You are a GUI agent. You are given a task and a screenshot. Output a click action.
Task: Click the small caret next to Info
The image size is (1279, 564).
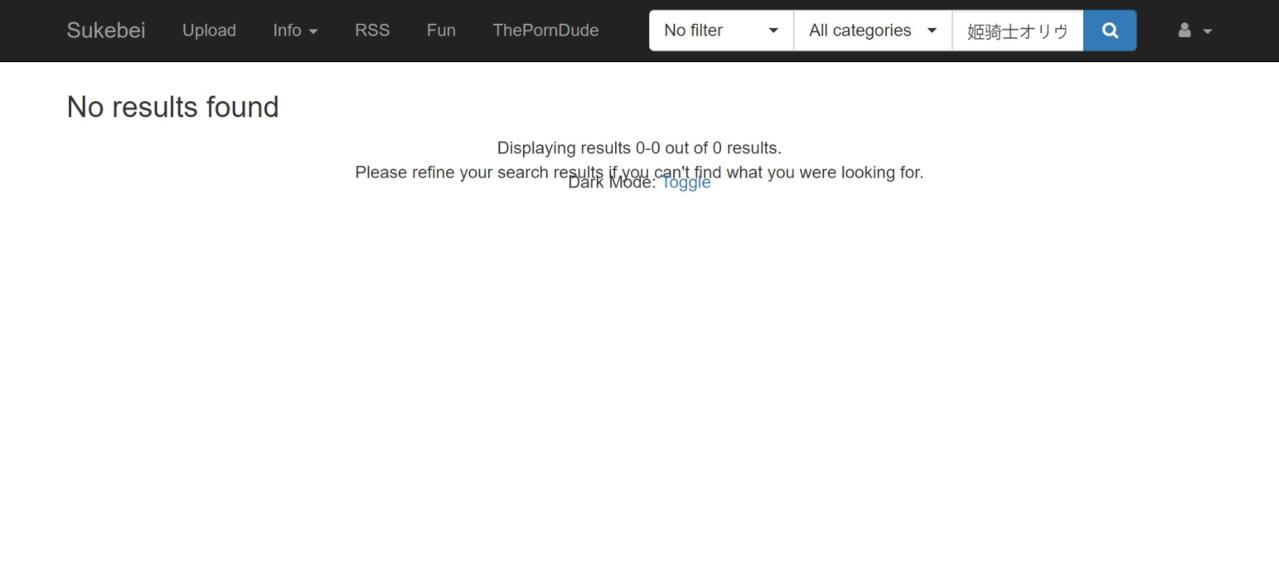click(x=314, y=31)
